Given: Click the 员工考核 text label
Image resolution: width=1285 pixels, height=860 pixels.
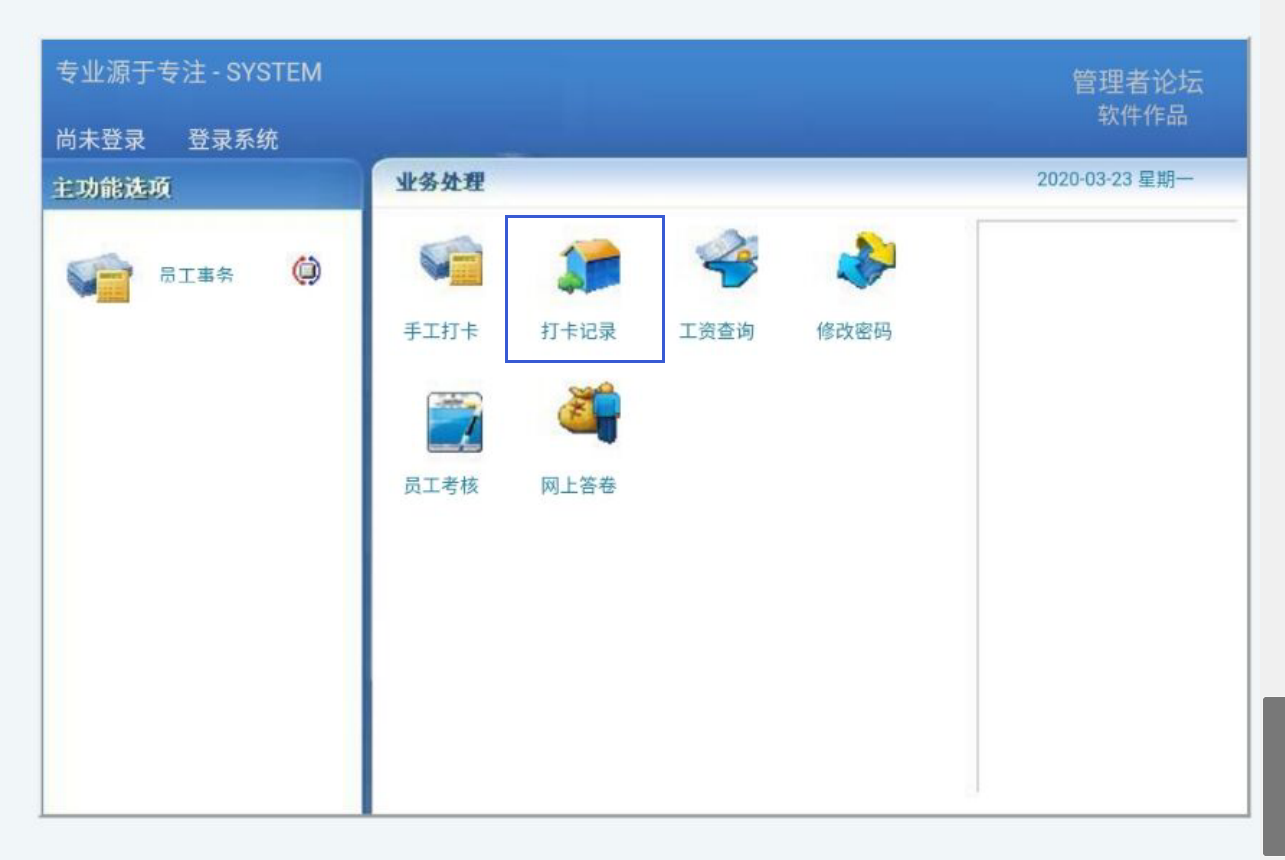Looking at the screenshot, I should point(441,486).
